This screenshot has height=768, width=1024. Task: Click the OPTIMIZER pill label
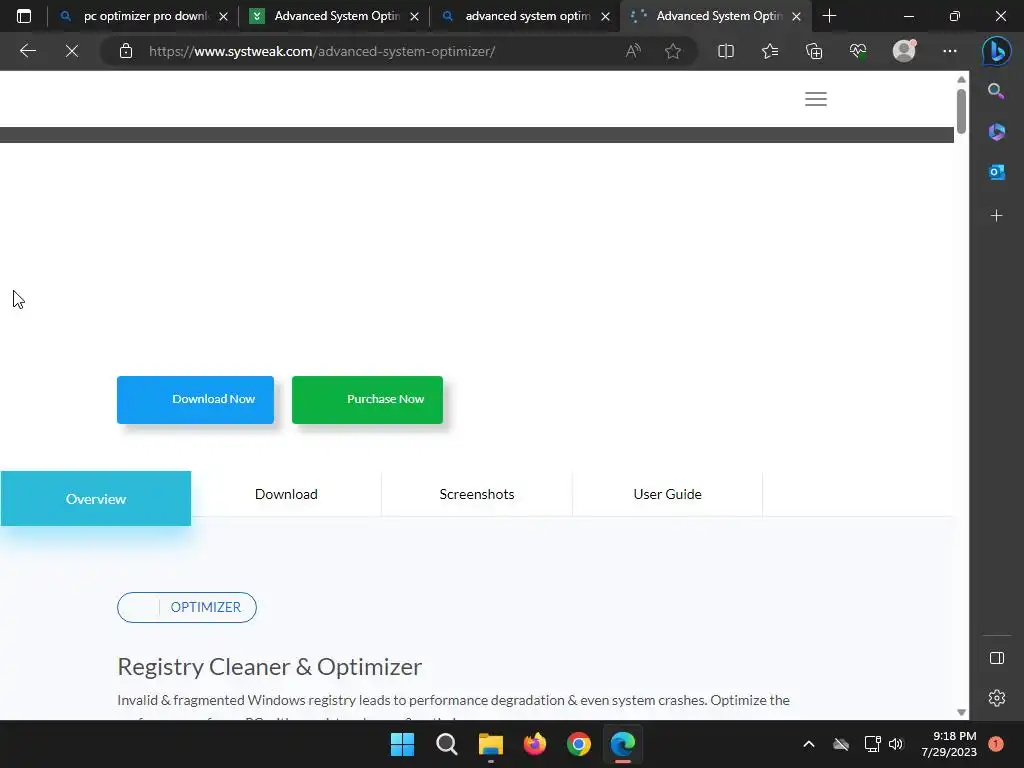(187, 607)
